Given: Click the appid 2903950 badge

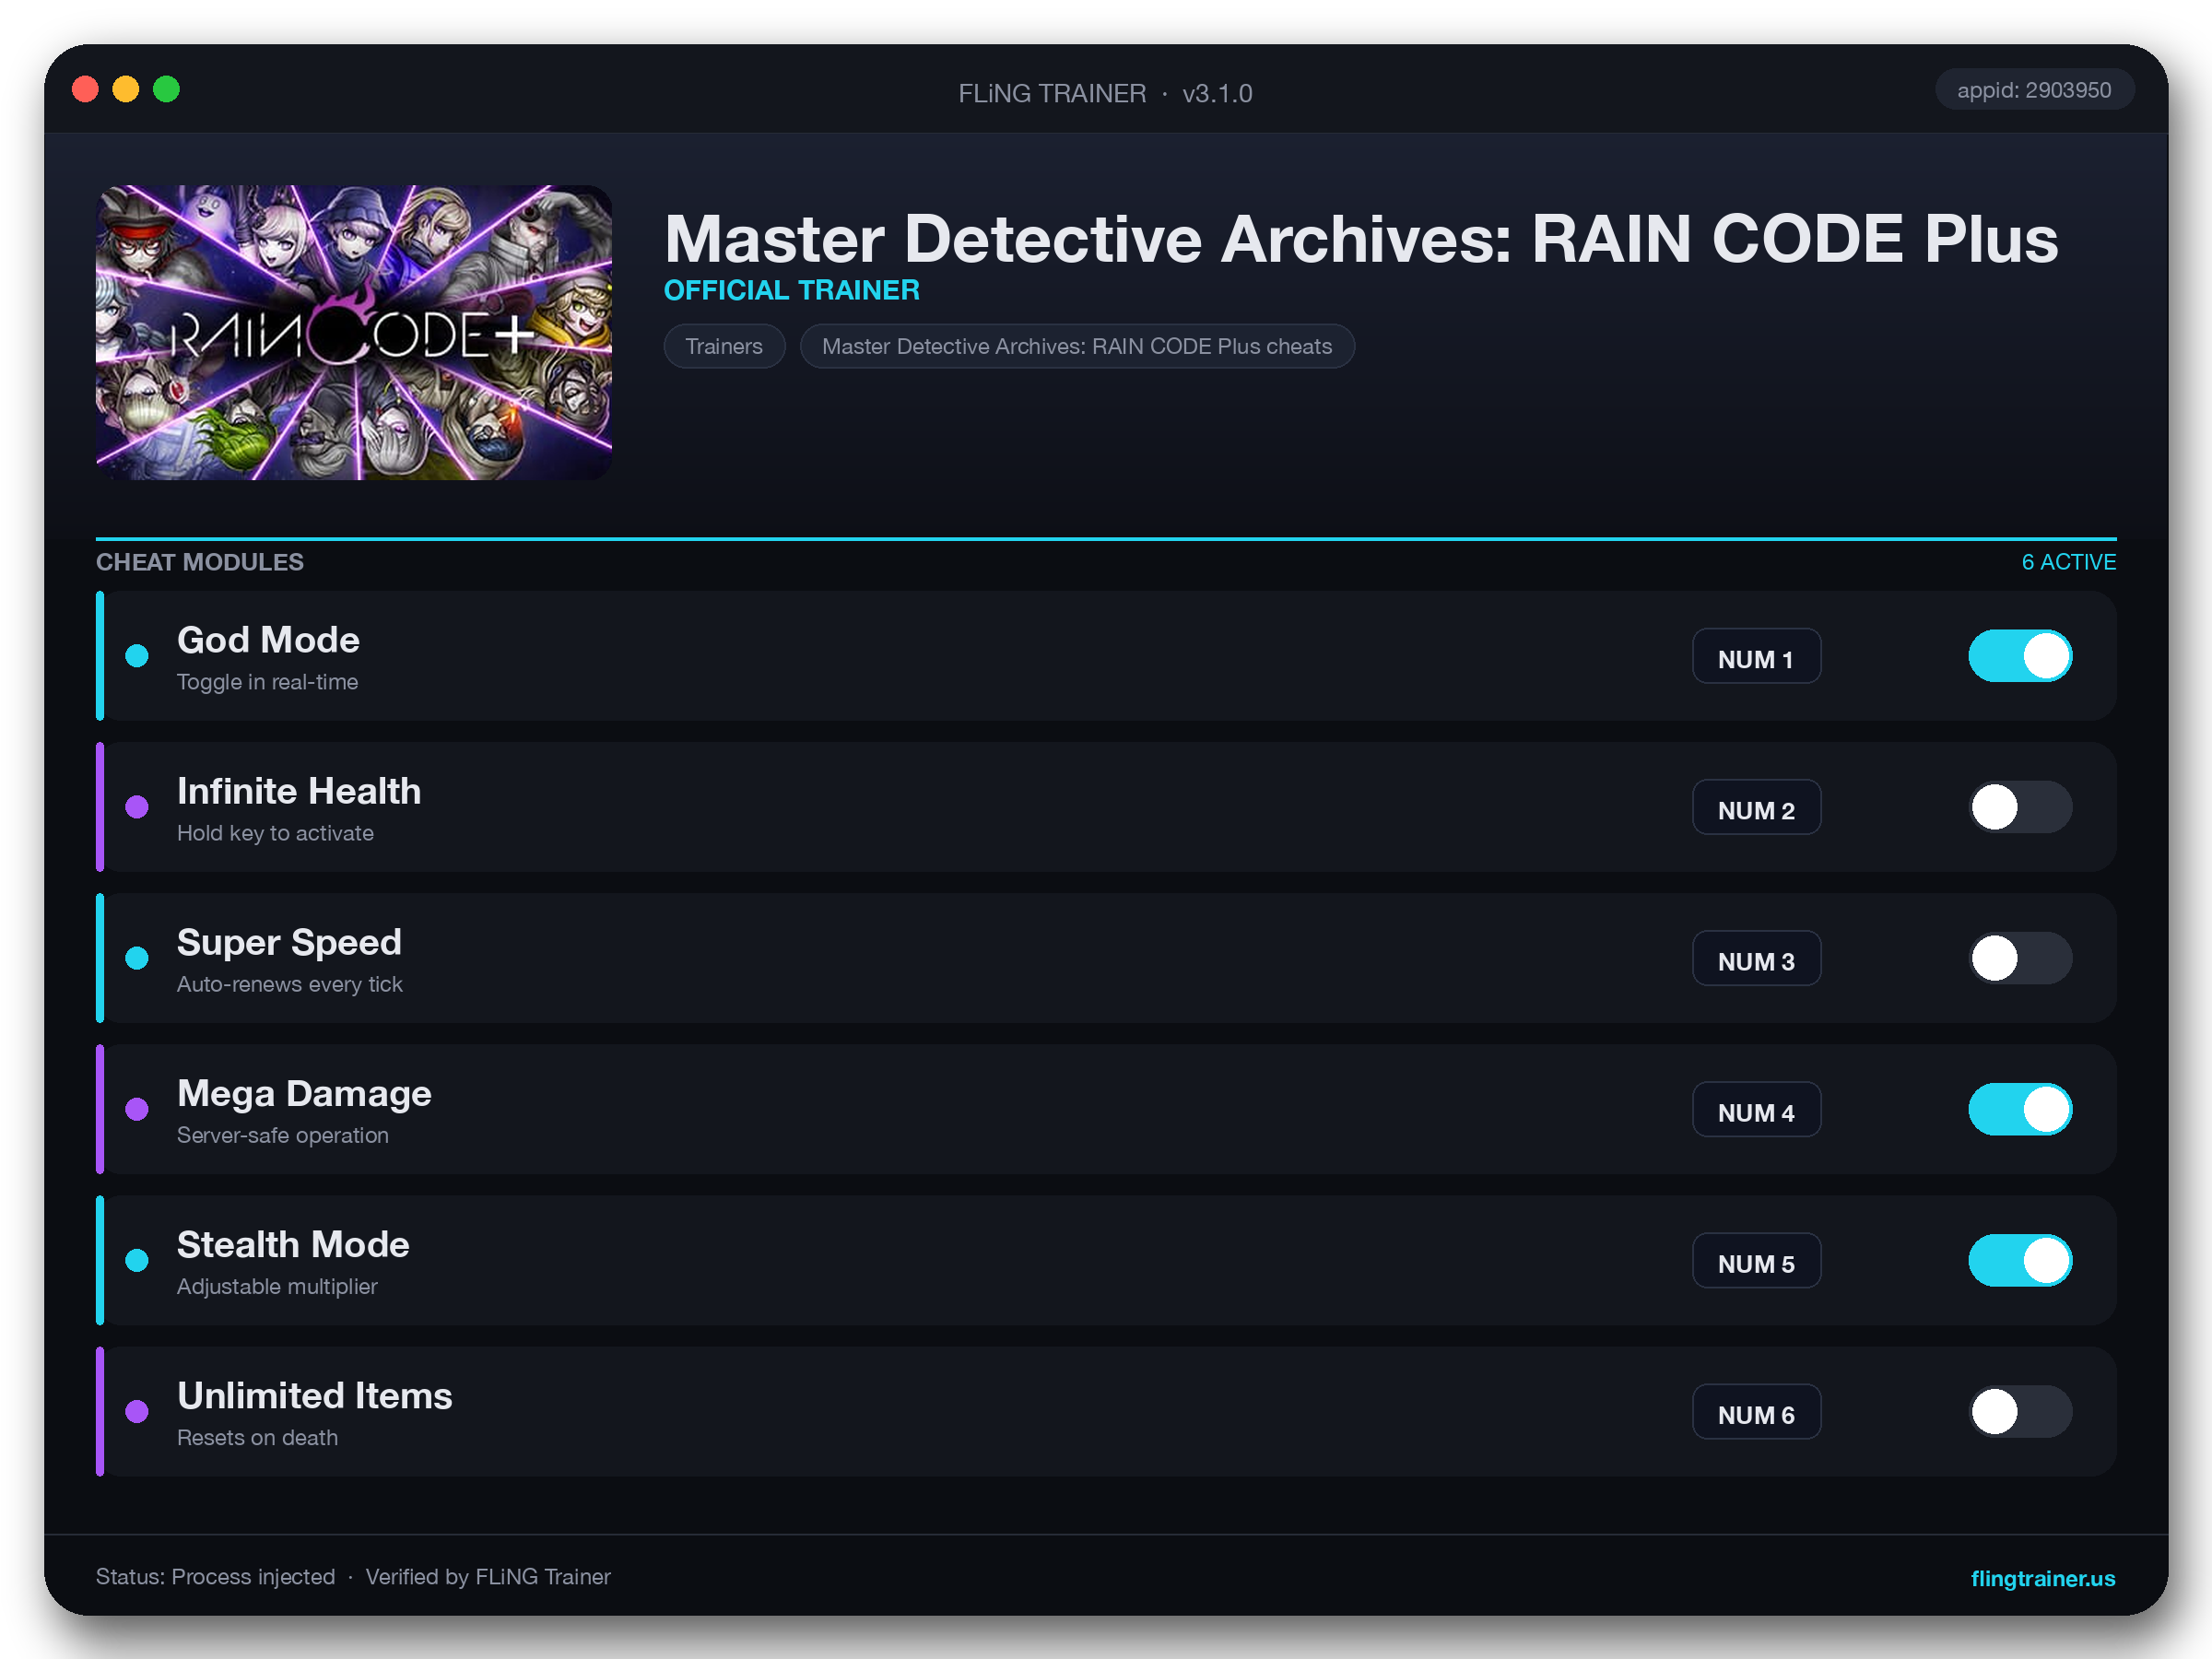Looking at the screenshot, I should click(2034, 90).
